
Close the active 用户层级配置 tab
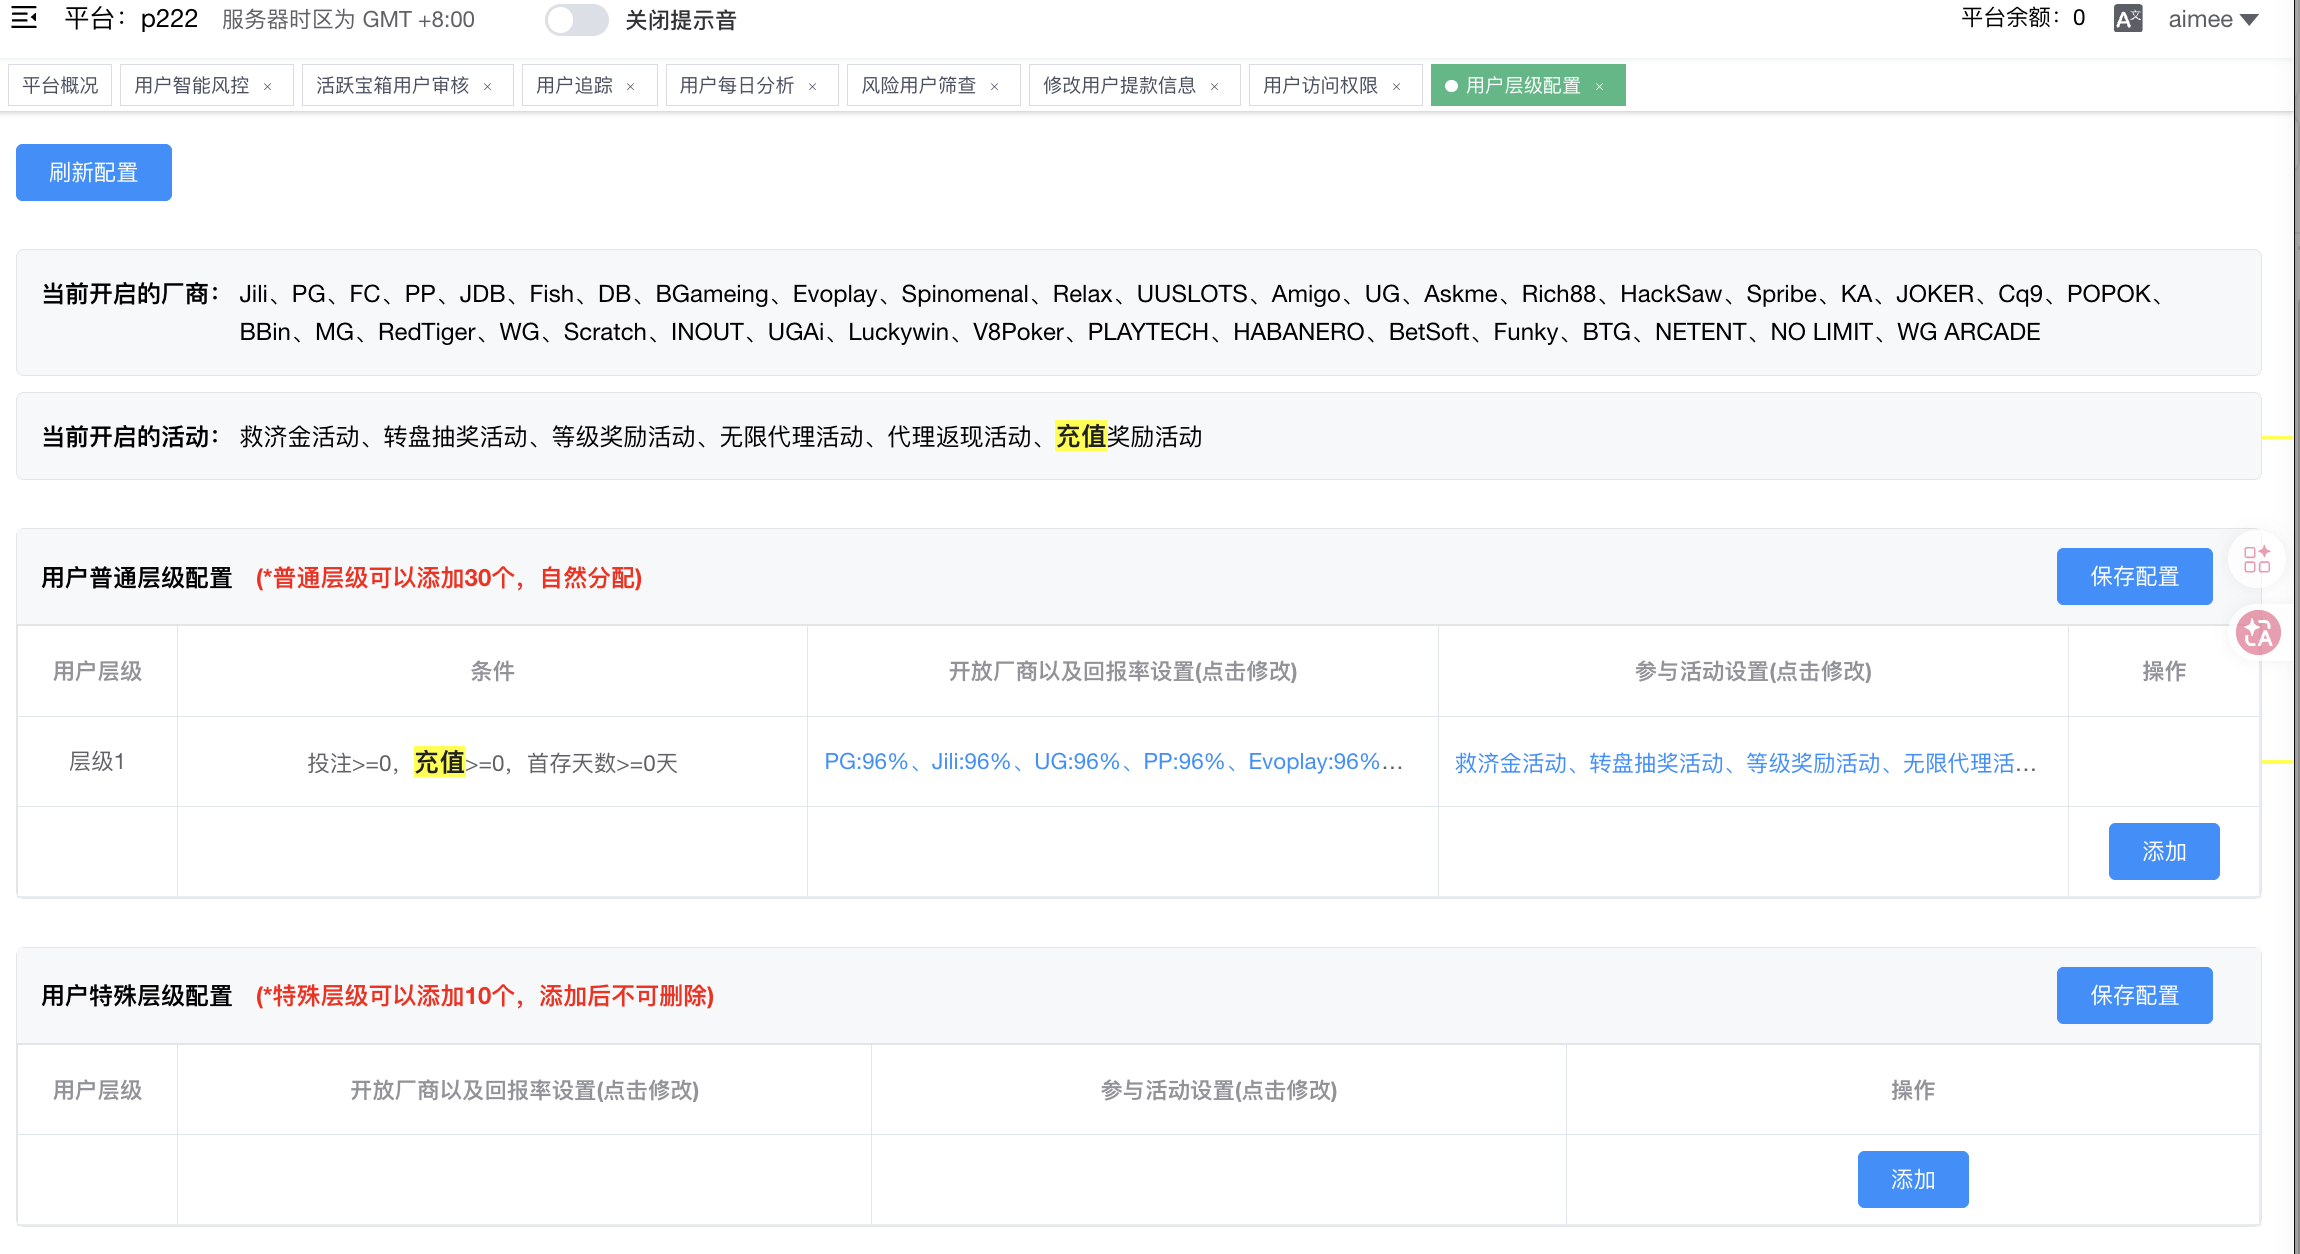[1600, 87]
